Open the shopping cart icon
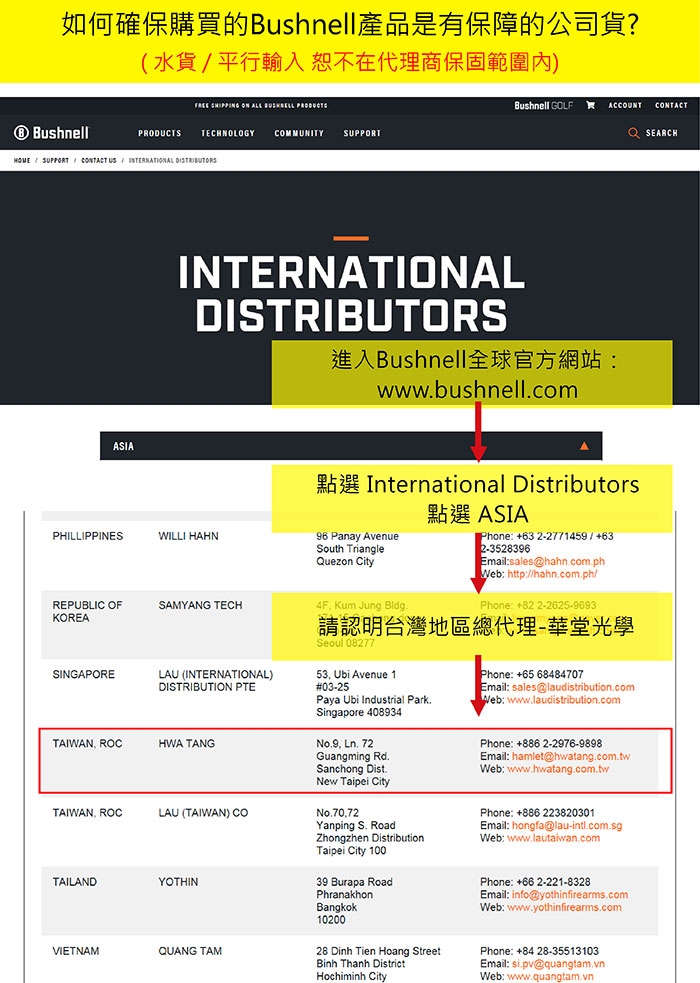Viewport: 700px width, 983px height. click(x=590, y=105)
